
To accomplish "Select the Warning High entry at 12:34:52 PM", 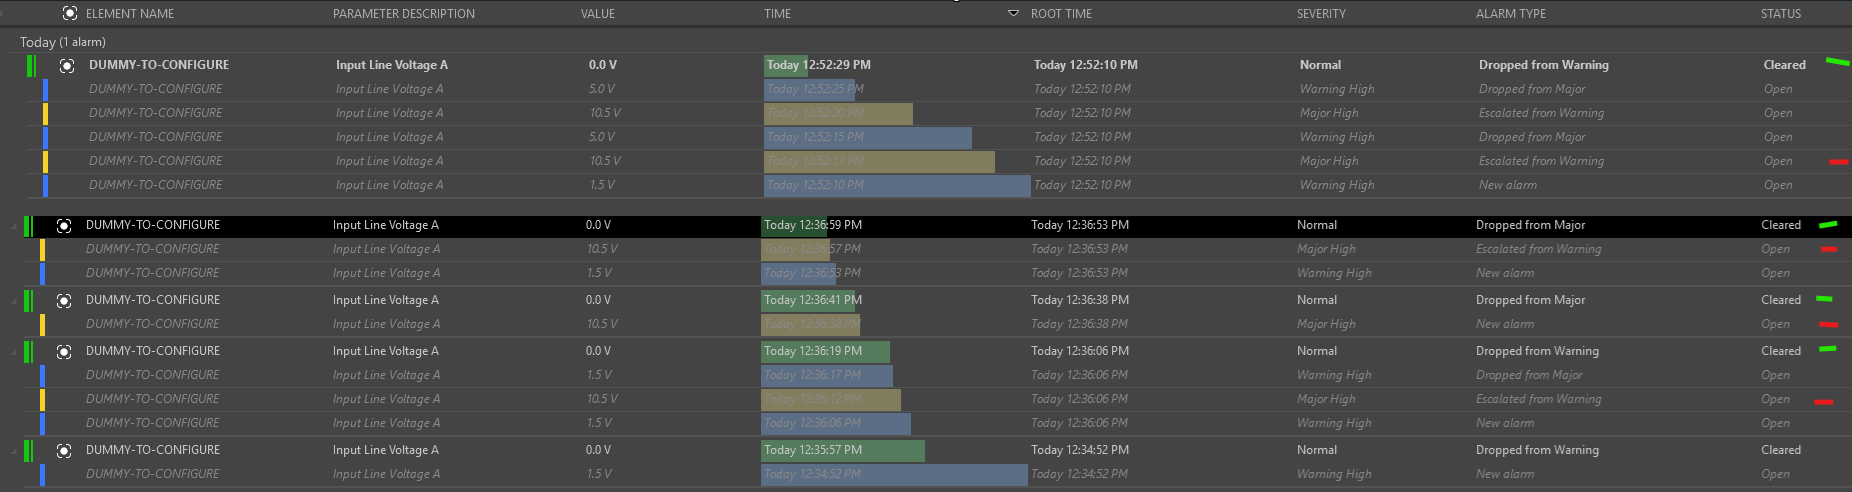I will pos(1333,474).
